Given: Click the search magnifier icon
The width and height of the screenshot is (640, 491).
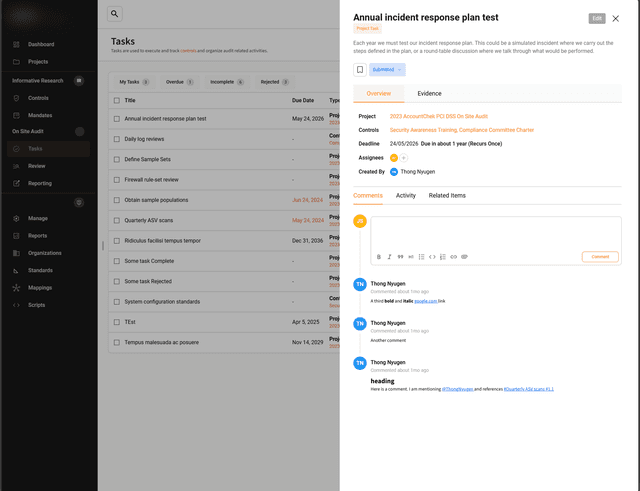Looking at the screenshot, I should pos(115,14).
